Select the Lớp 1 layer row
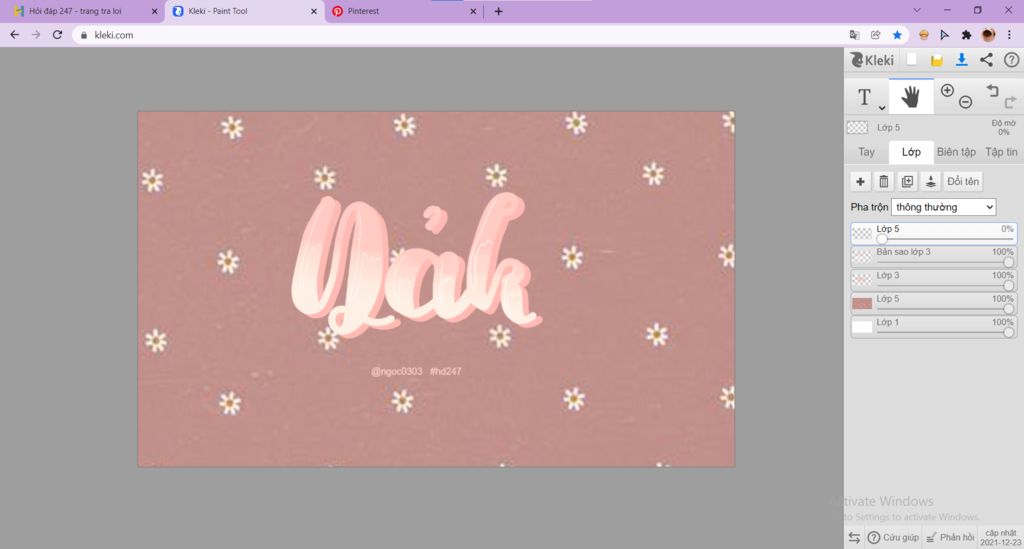Image resolution: width=1024 pixels, height=549 pixels. tap(934, 327)
